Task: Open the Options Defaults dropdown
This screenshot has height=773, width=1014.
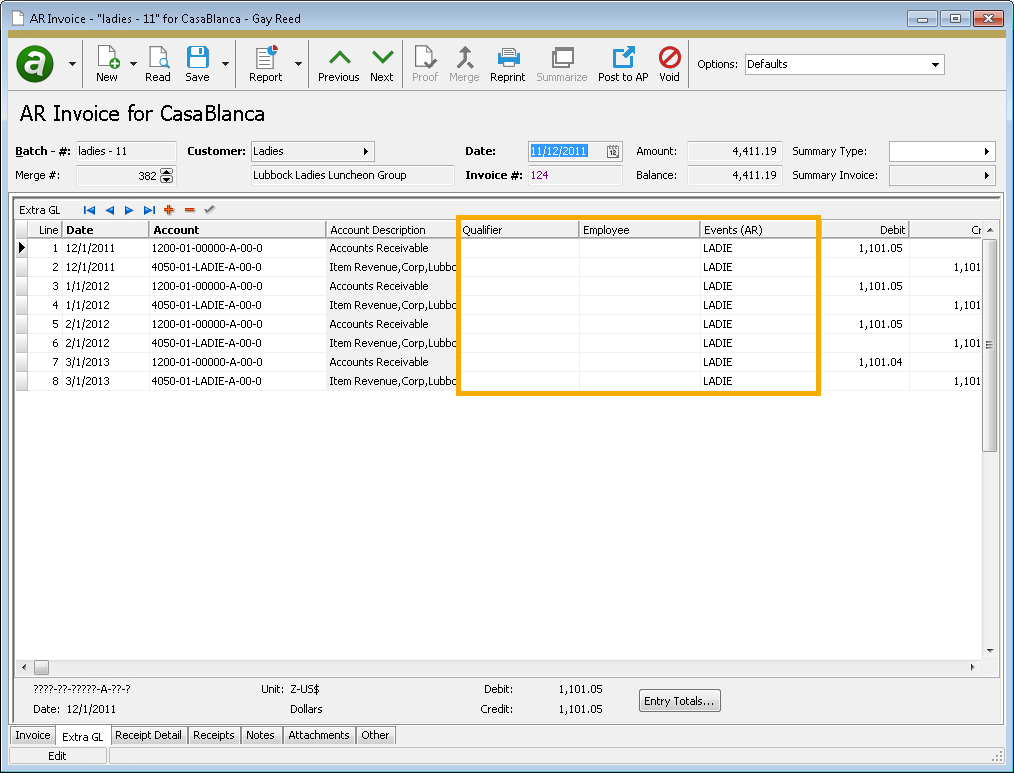Action: (936, 63)
